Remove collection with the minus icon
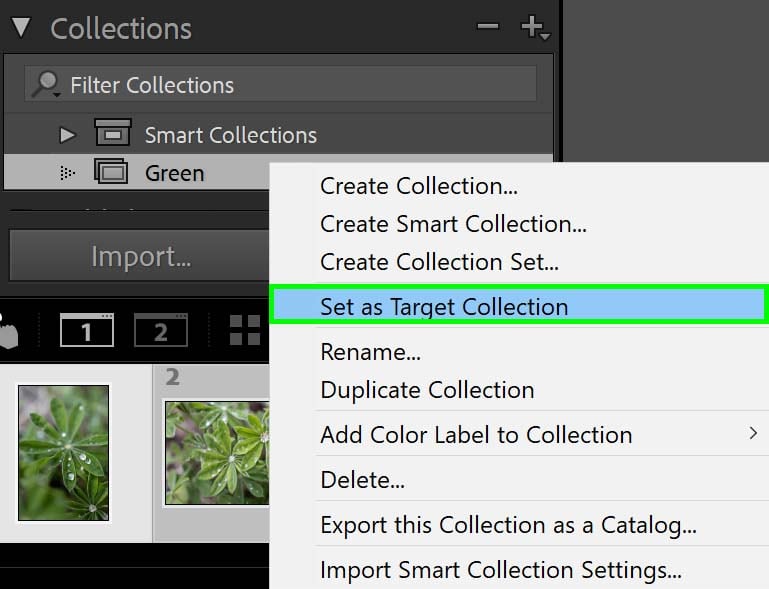This screenshot has height=589, width=769. click(x=488, y=26)
